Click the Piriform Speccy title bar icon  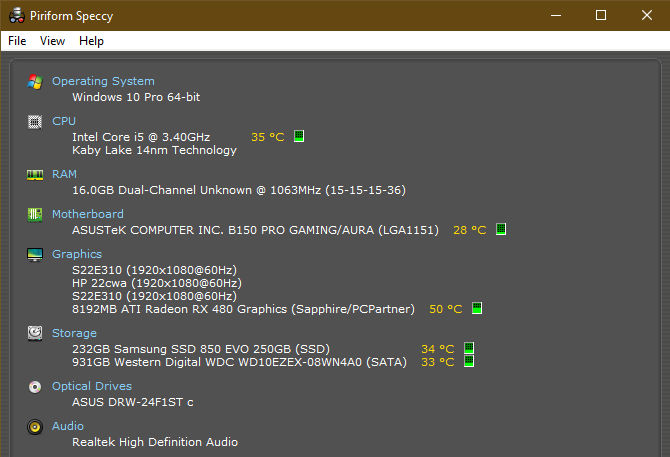[x=17, y=15]
